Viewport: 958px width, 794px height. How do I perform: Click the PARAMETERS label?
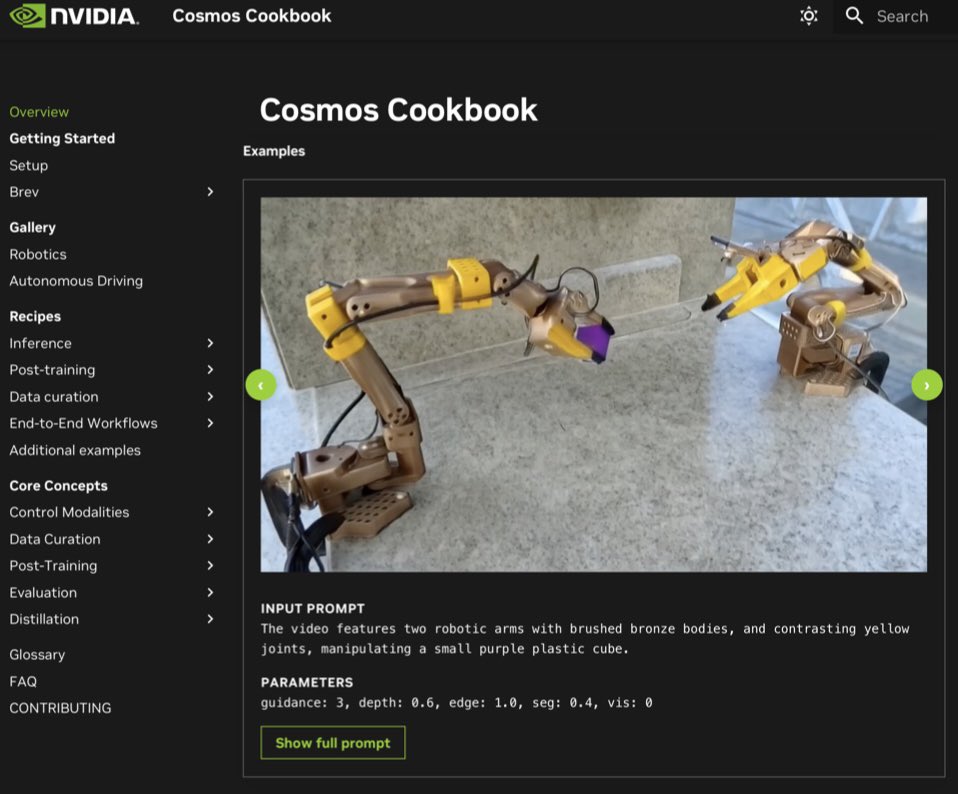coord(307,682)
